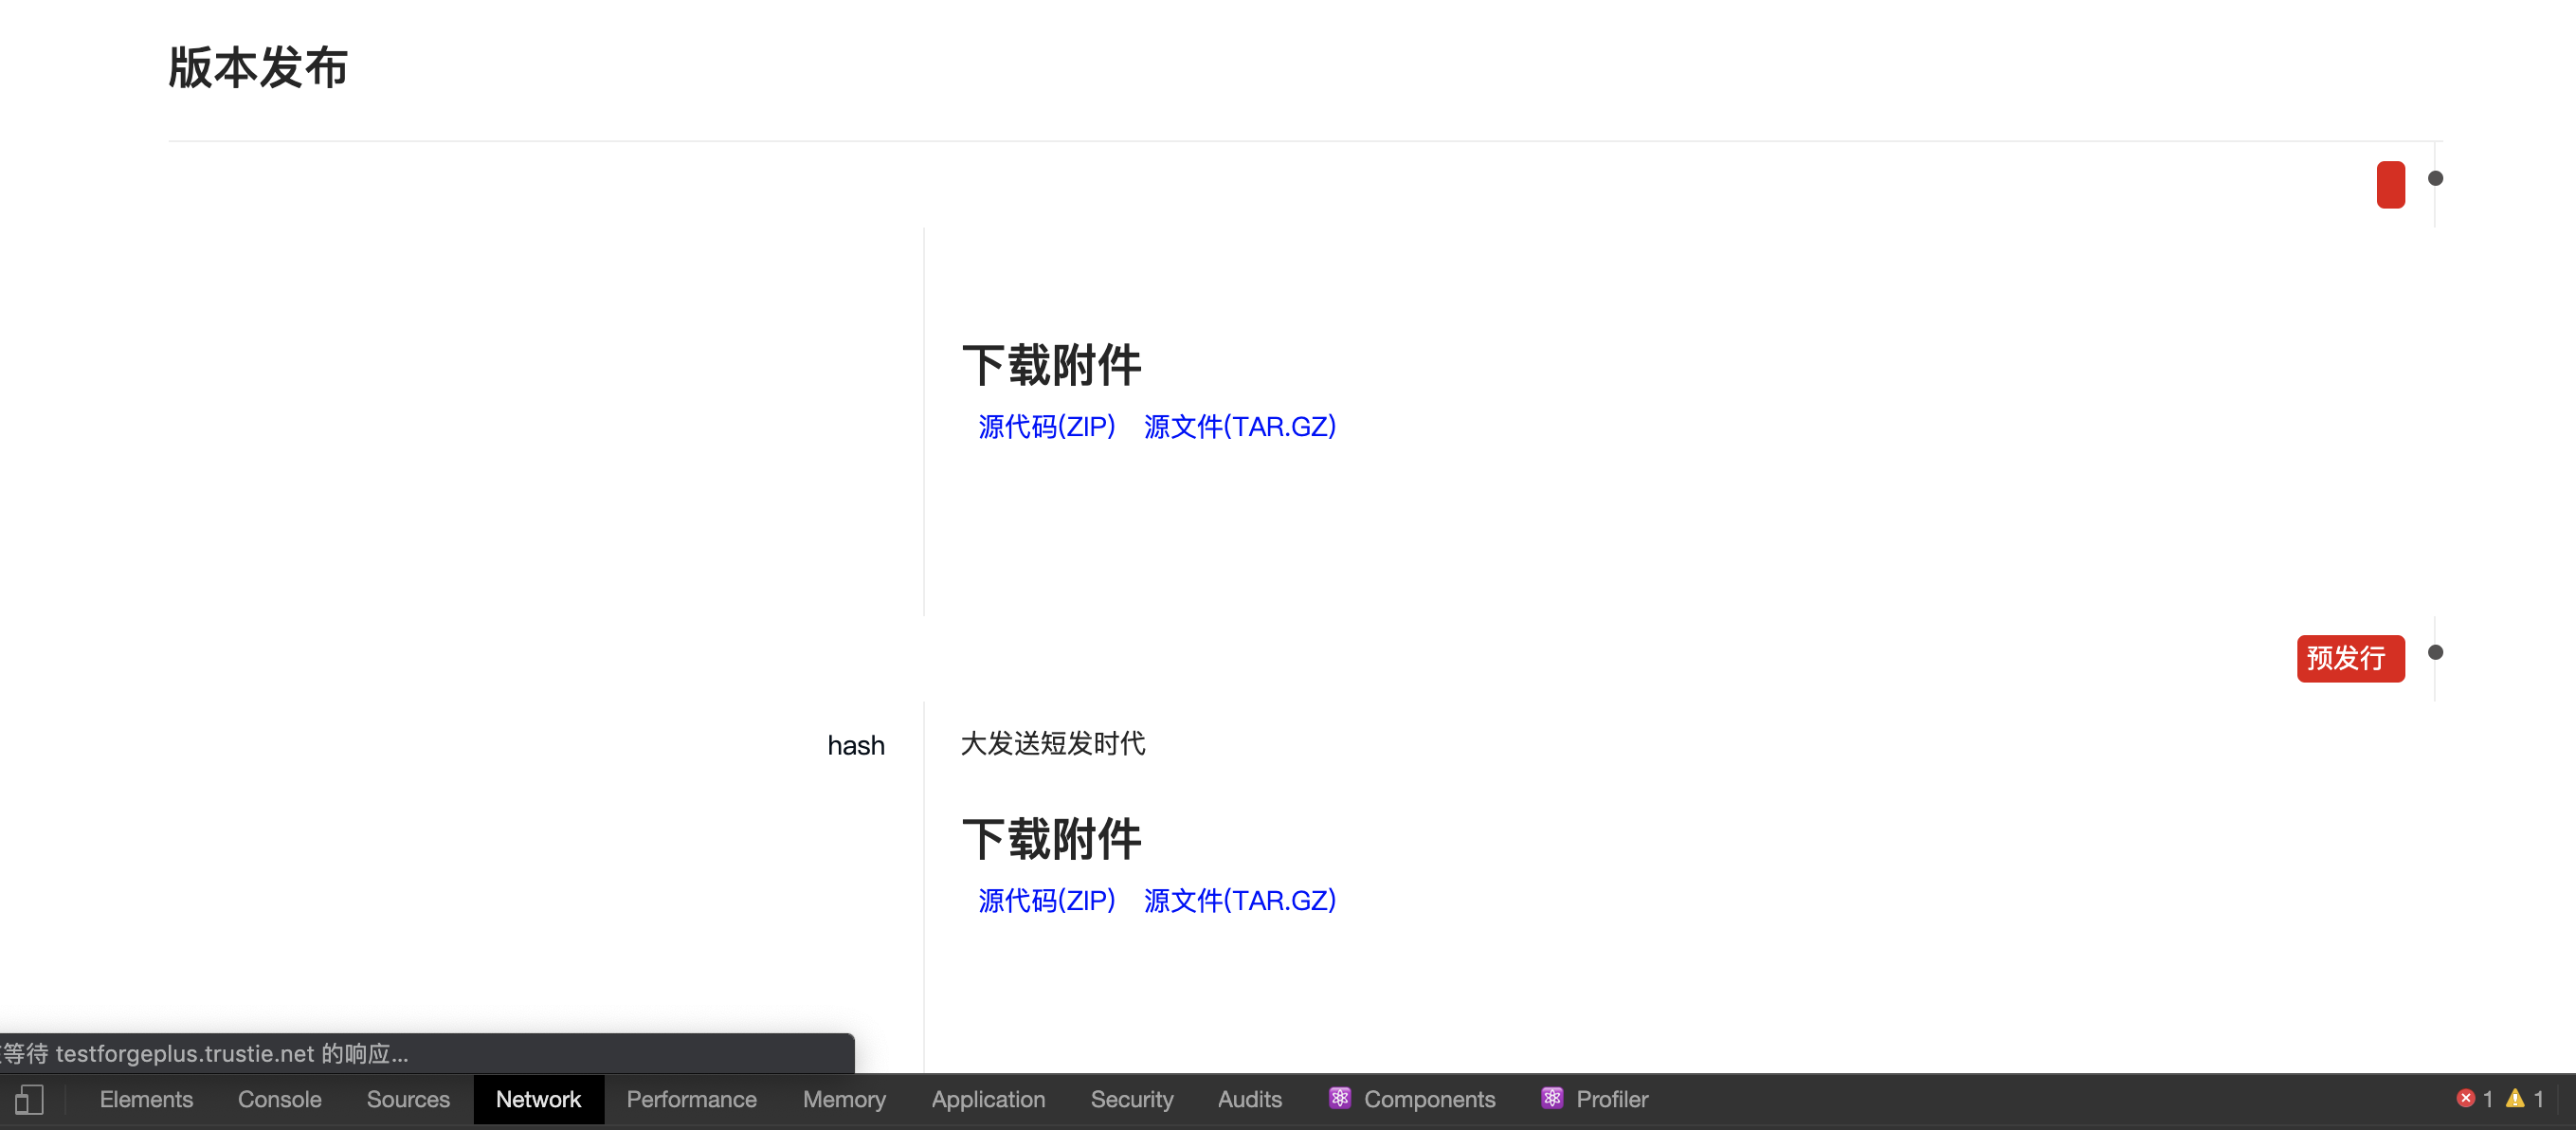Open the Sources tab
This screenshot has height=1130, width=2576.
(x=408, y=1099)
